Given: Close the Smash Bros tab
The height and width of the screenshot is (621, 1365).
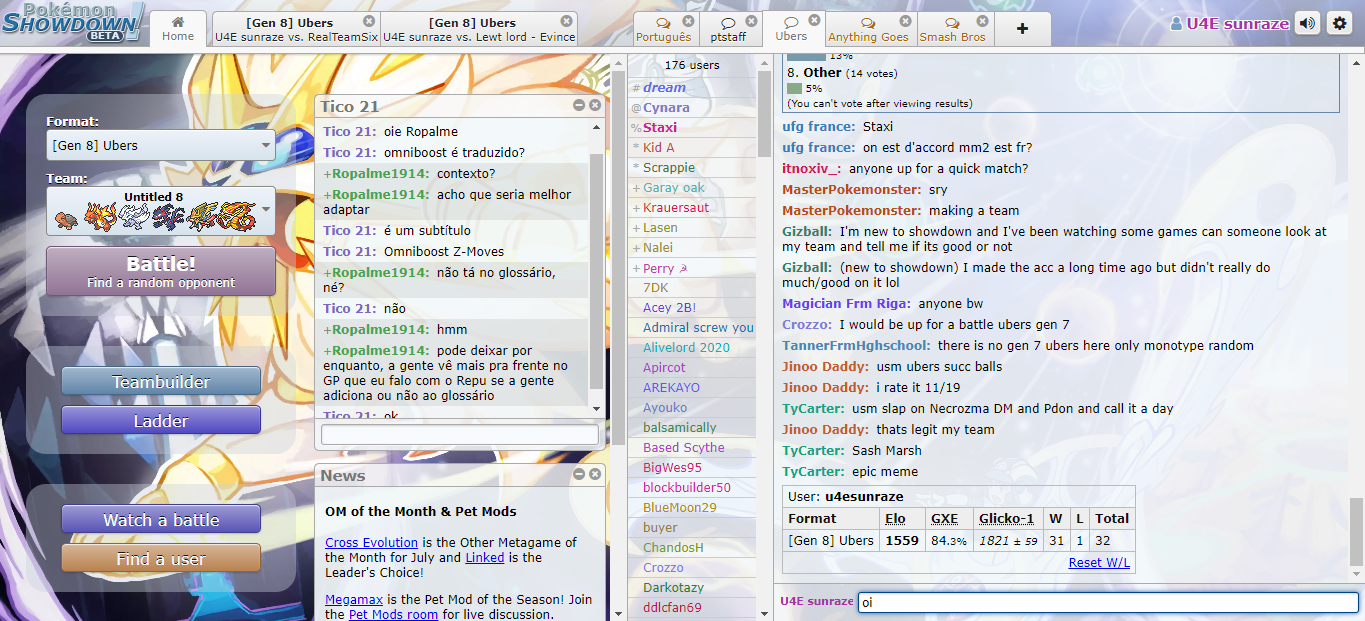Looking at the screenshot, I should coord(983,21).
